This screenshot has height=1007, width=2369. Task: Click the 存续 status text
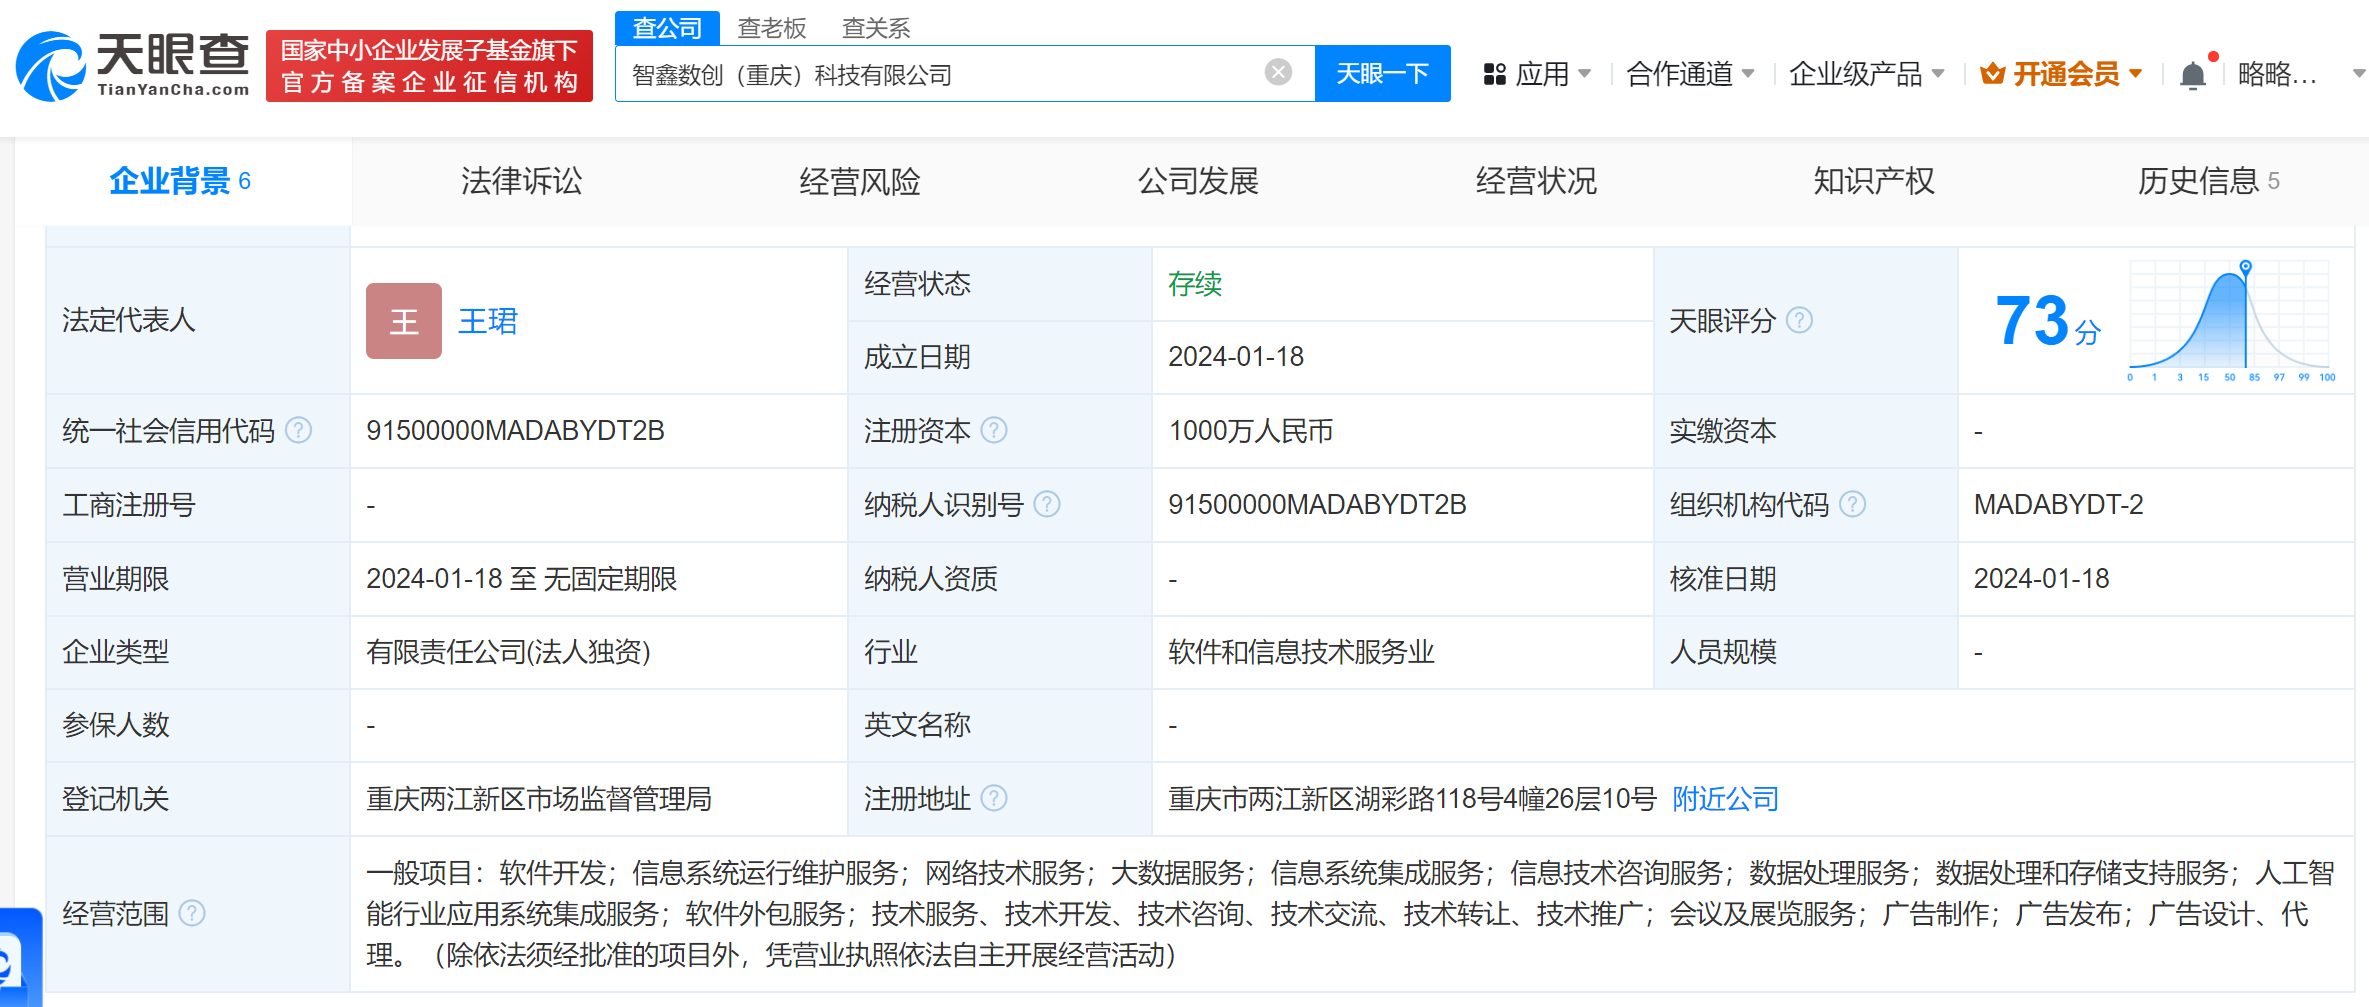(1195, 284)
